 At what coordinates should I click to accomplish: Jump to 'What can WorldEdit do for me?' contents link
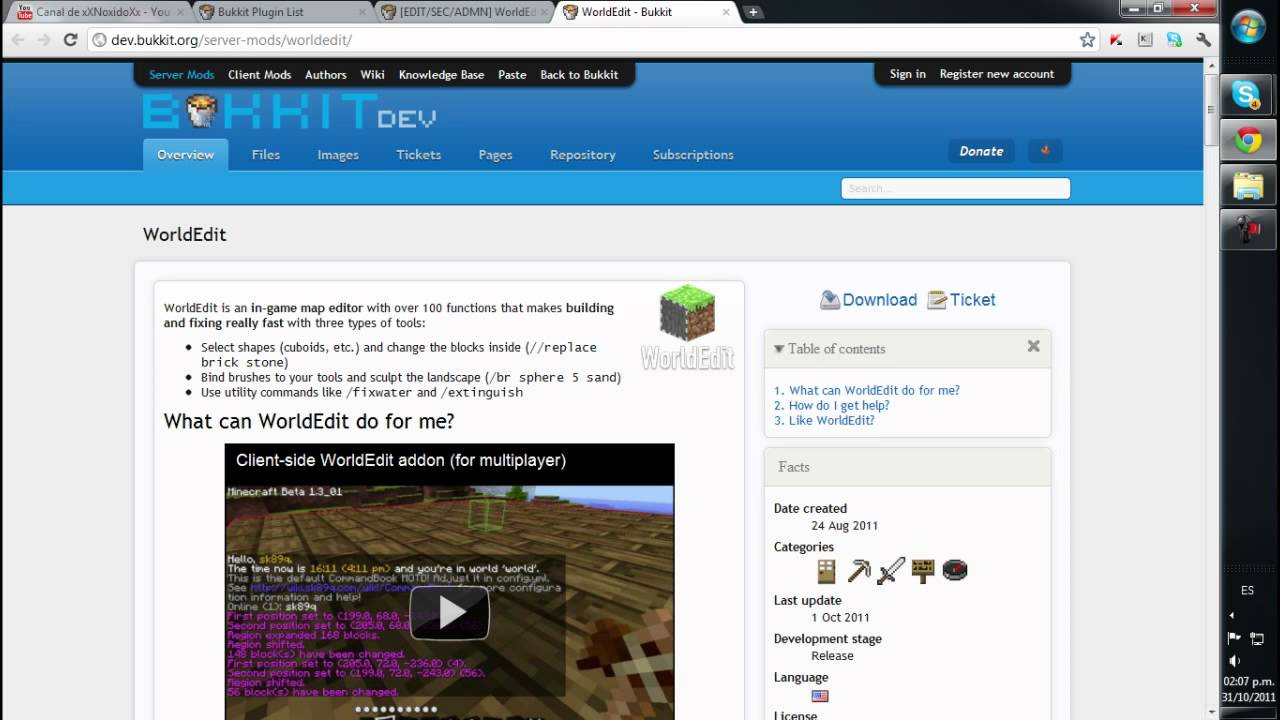(x=874, y=391)
